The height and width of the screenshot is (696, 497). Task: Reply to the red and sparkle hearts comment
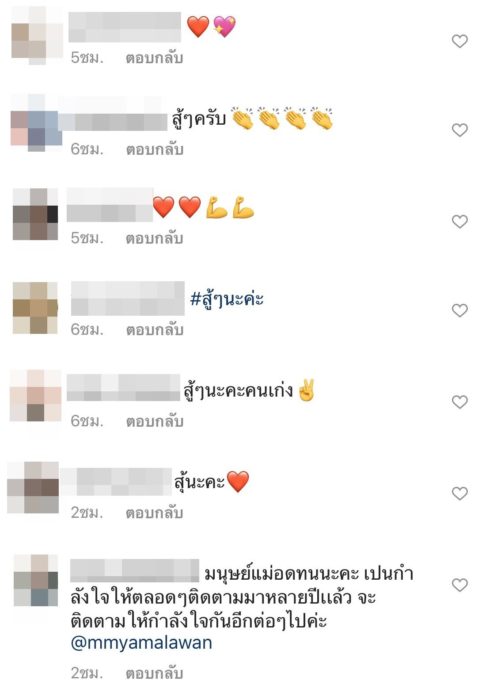pos(154,58)
